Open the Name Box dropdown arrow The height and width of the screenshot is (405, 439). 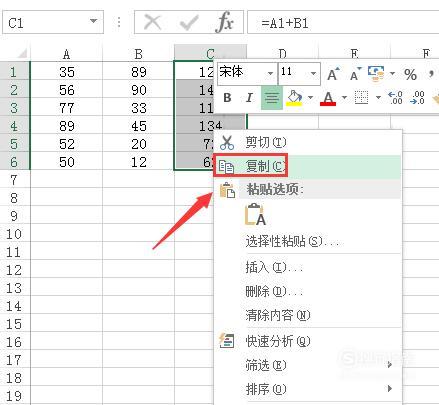[94, 21]
